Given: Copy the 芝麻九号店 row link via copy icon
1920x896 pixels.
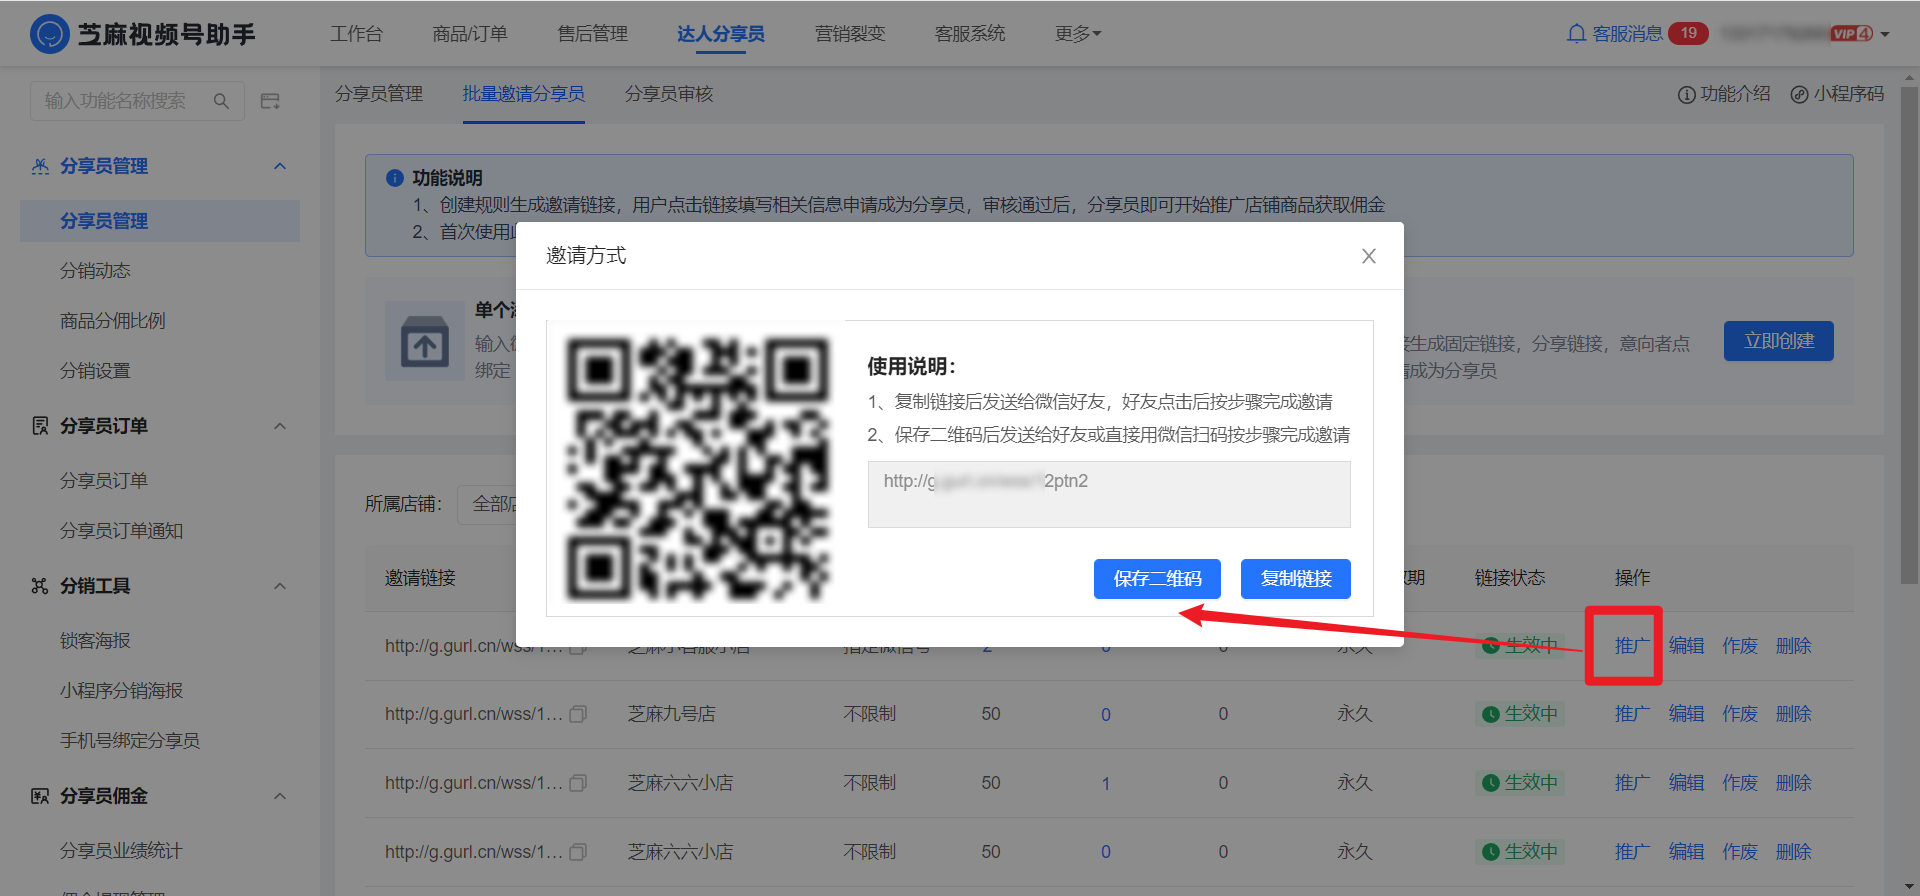Looking at the screenshot, I should coord(578,715).
